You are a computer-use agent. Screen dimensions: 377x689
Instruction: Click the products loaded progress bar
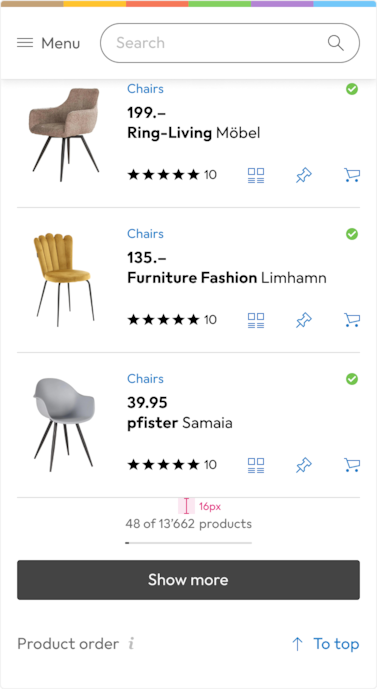tap(188, 543)
